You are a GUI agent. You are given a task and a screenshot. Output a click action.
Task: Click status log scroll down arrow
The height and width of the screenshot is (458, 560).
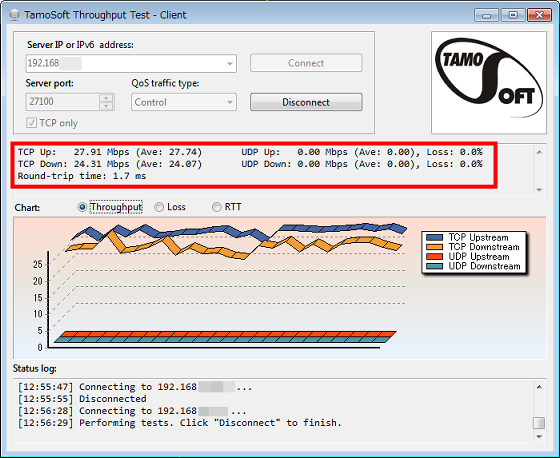click(x=539, y=437)
